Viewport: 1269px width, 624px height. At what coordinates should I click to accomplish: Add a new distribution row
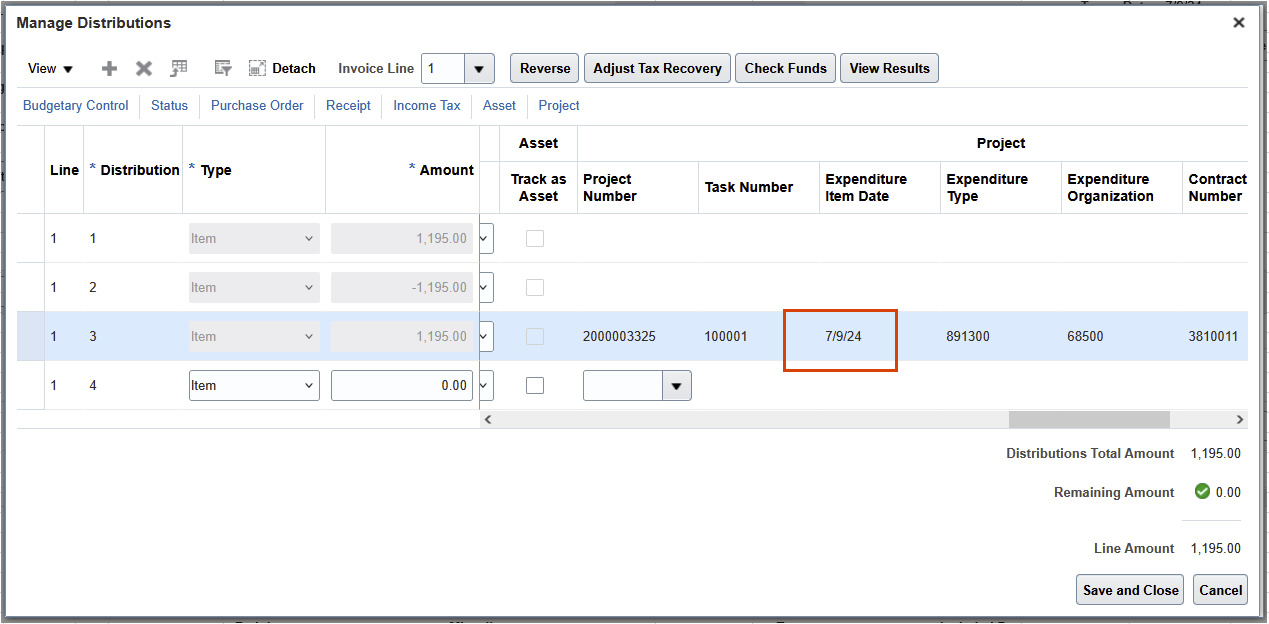click(x=108, y=68)
